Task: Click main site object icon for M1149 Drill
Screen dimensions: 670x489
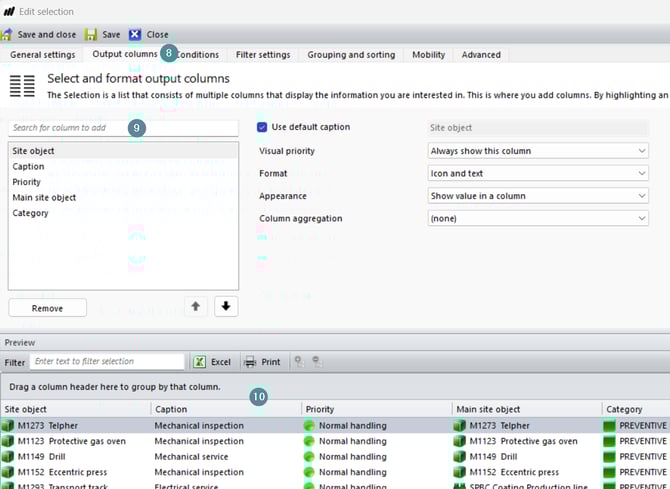Action: pyautogui.click(x=459, y=457)
